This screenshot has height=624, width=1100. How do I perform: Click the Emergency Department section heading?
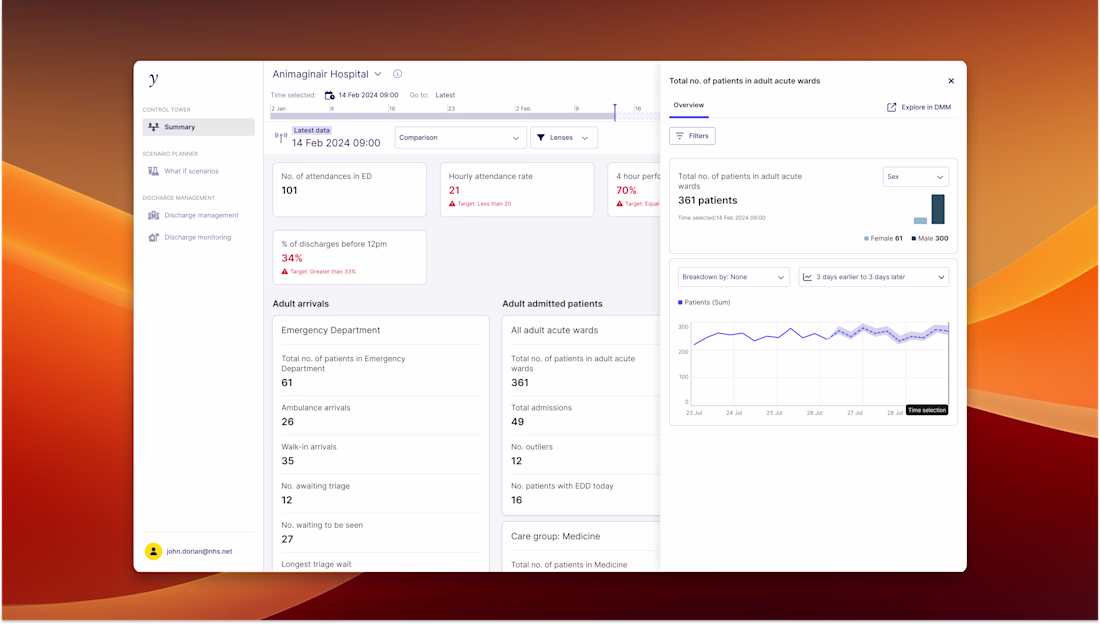pos(330,331)
